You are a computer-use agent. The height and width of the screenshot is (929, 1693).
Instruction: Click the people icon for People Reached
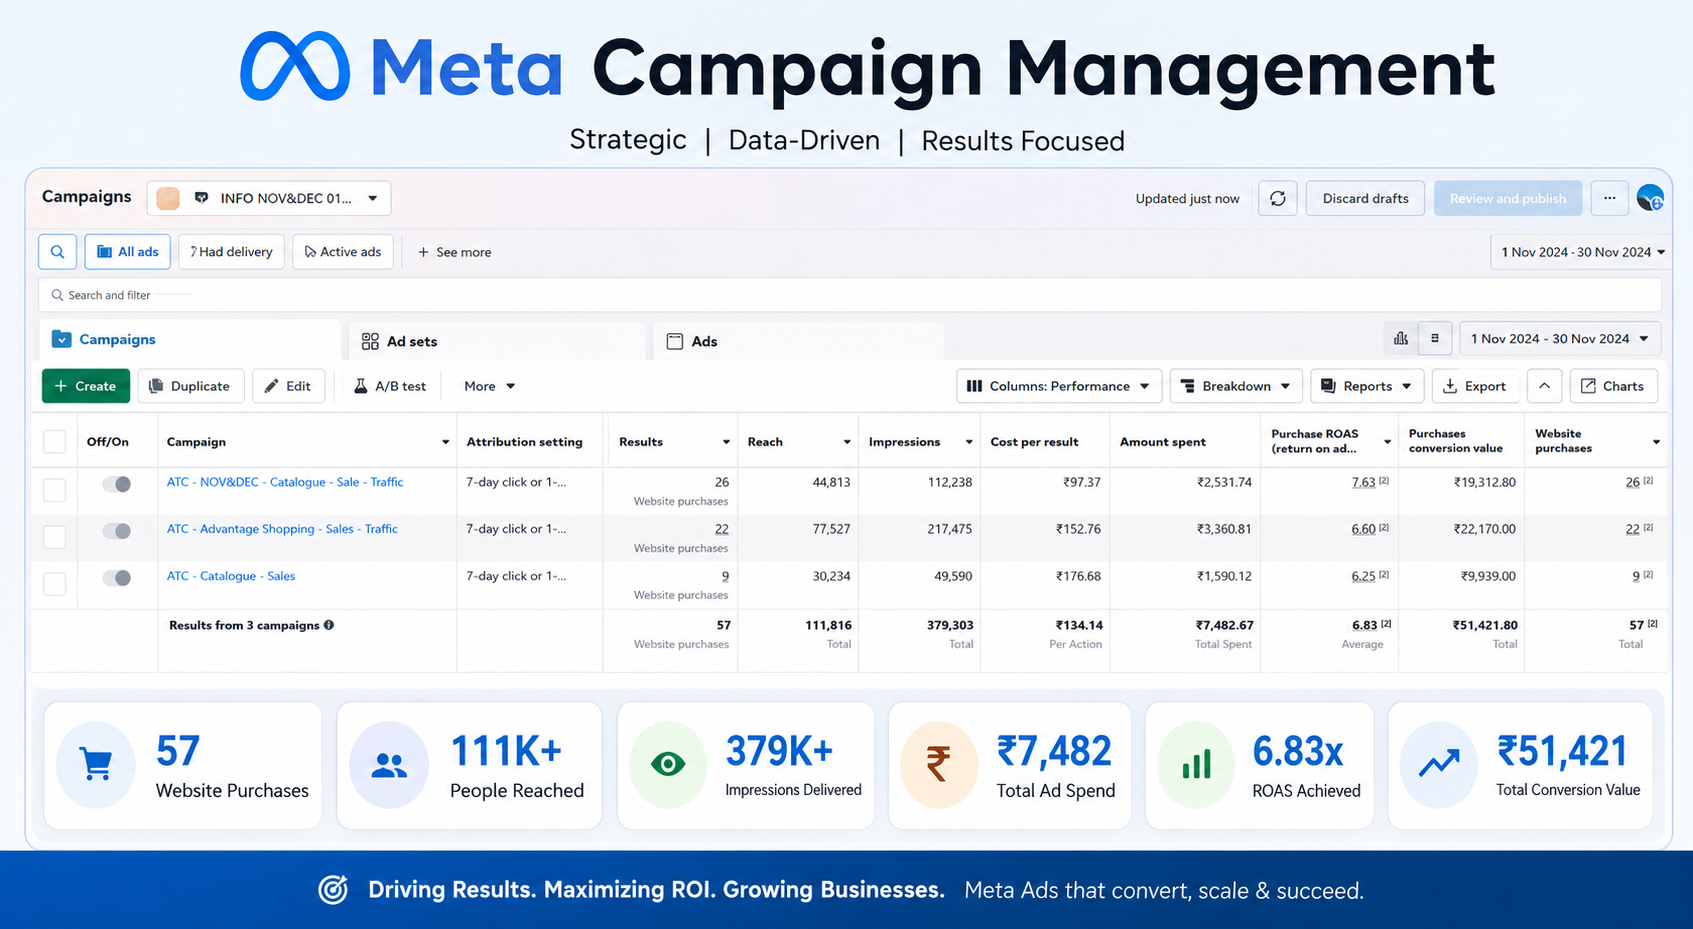click(x=389, y=765)
